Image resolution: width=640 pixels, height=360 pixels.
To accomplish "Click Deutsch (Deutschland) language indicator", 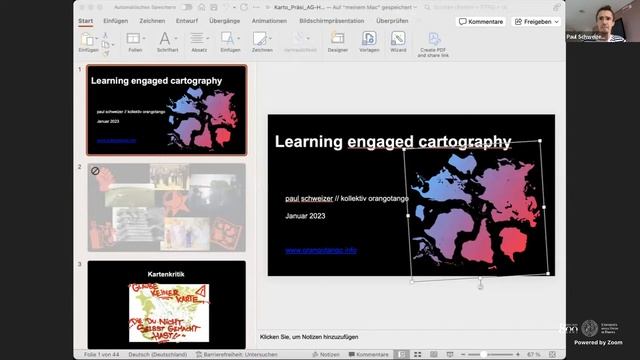I will click(x=158, y=355).
